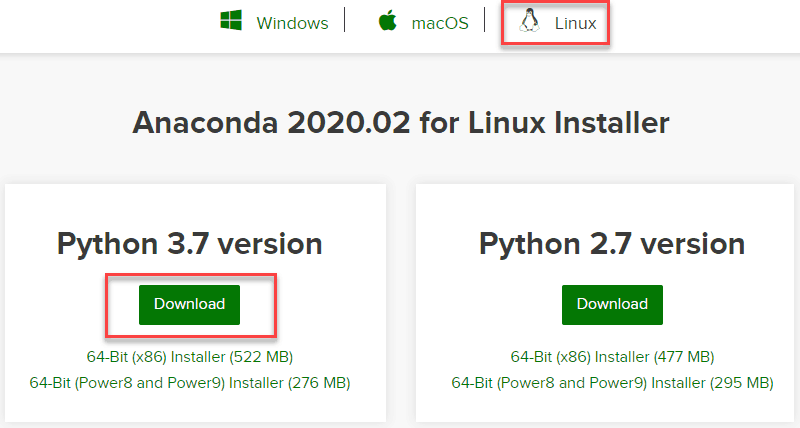Click the Apple macOS logo icon
This screenshot has height=428, width=800.
388,21
